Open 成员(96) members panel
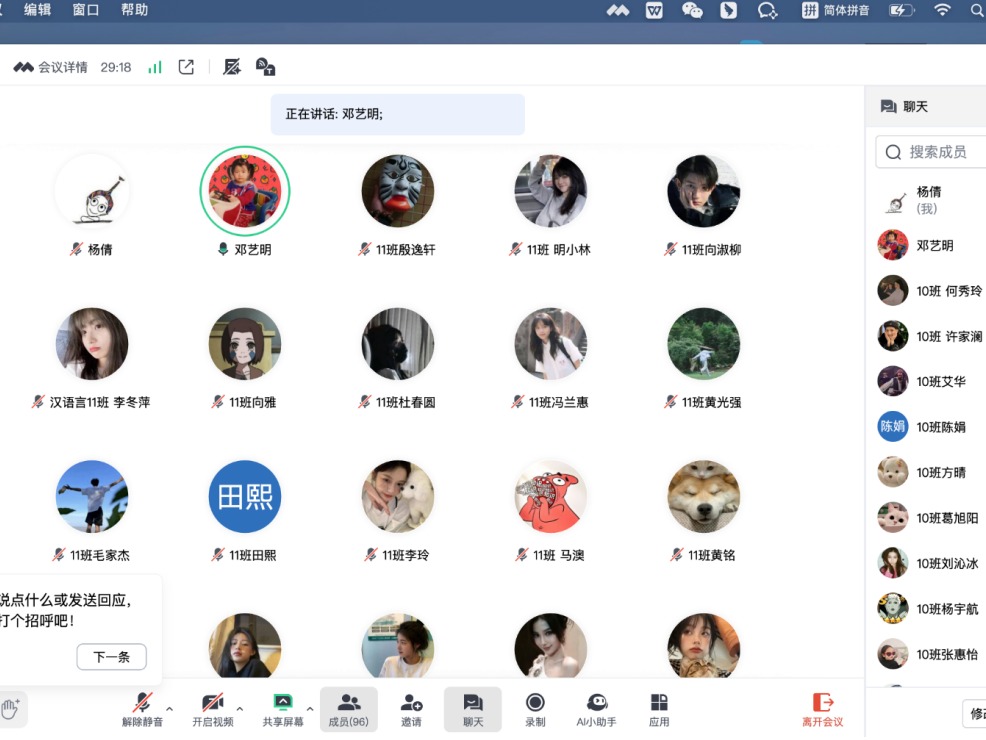Image resolution: width=986 pixels, height=740 pixels. [x=349, y=709]
